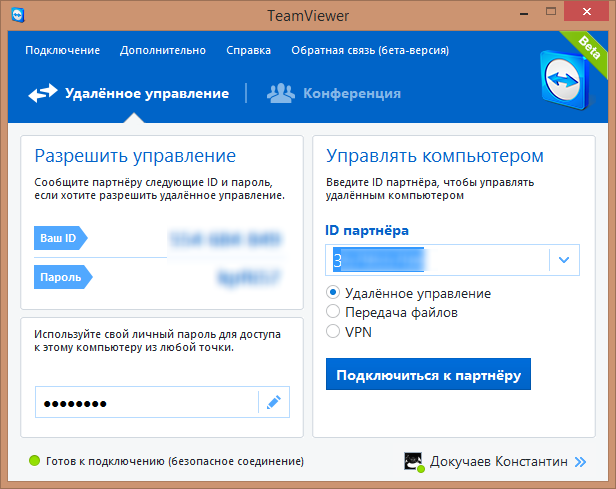Image resolution: width=616 pixels, height=489 pixels.
Task: Click the pencil edit password icon
Action: point(274,402)
